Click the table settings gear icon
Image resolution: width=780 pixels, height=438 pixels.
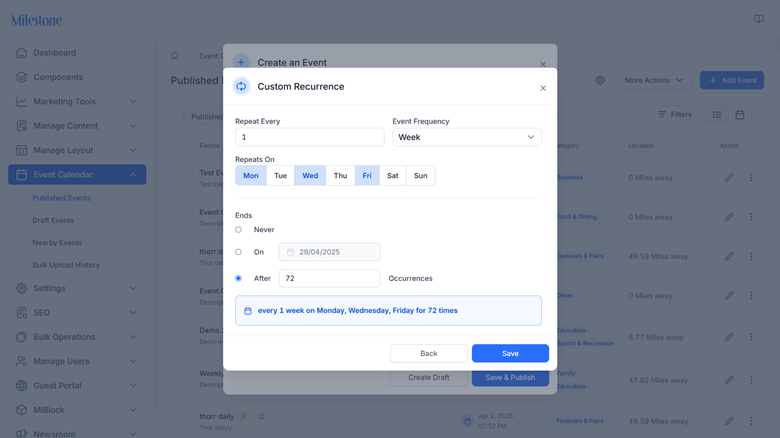click(x=600, y=80)
